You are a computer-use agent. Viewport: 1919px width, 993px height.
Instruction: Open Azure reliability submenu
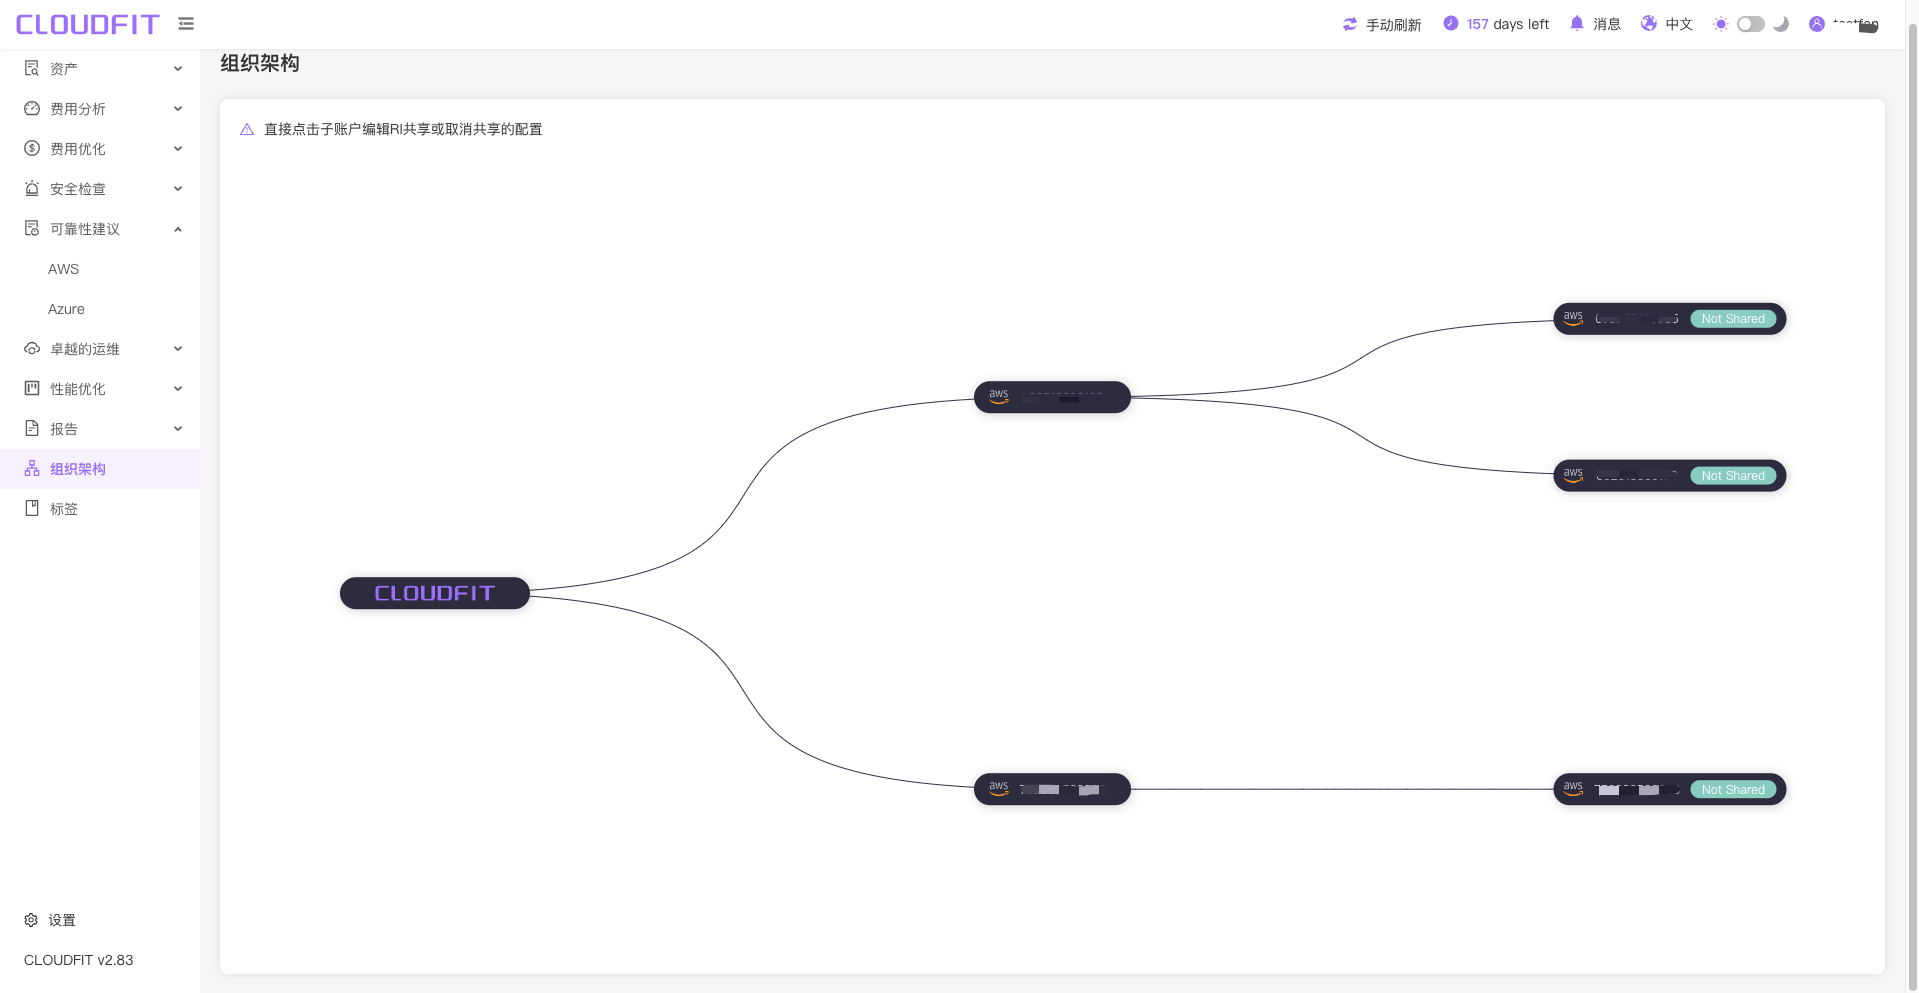[66, 309]
